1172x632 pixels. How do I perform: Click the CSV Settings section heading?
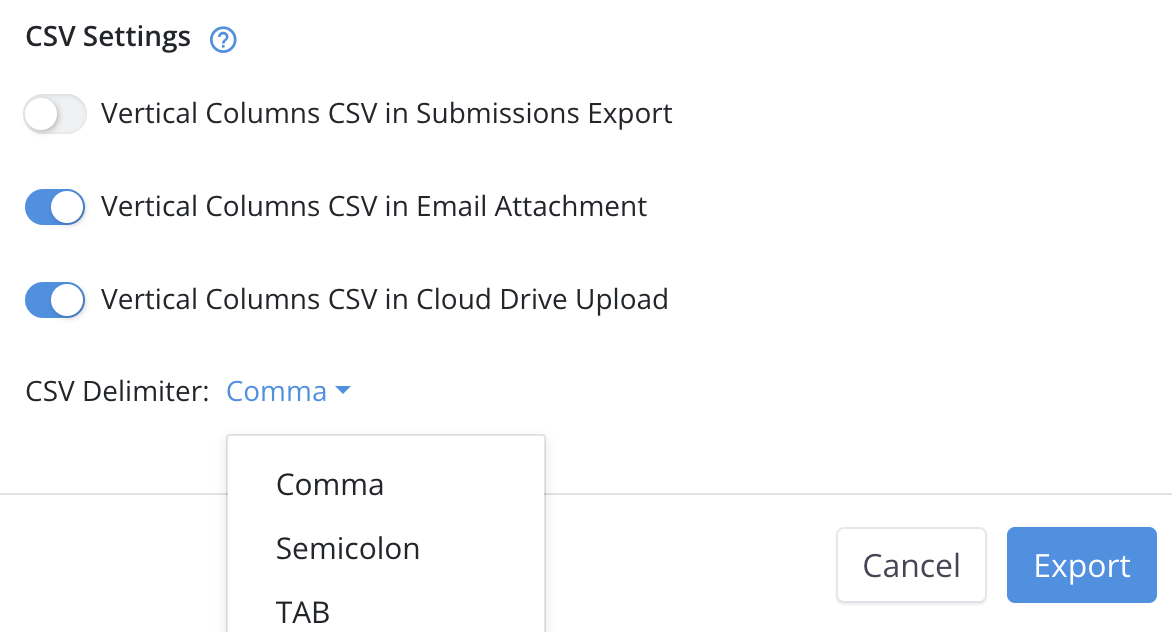(x=108, y=38)
